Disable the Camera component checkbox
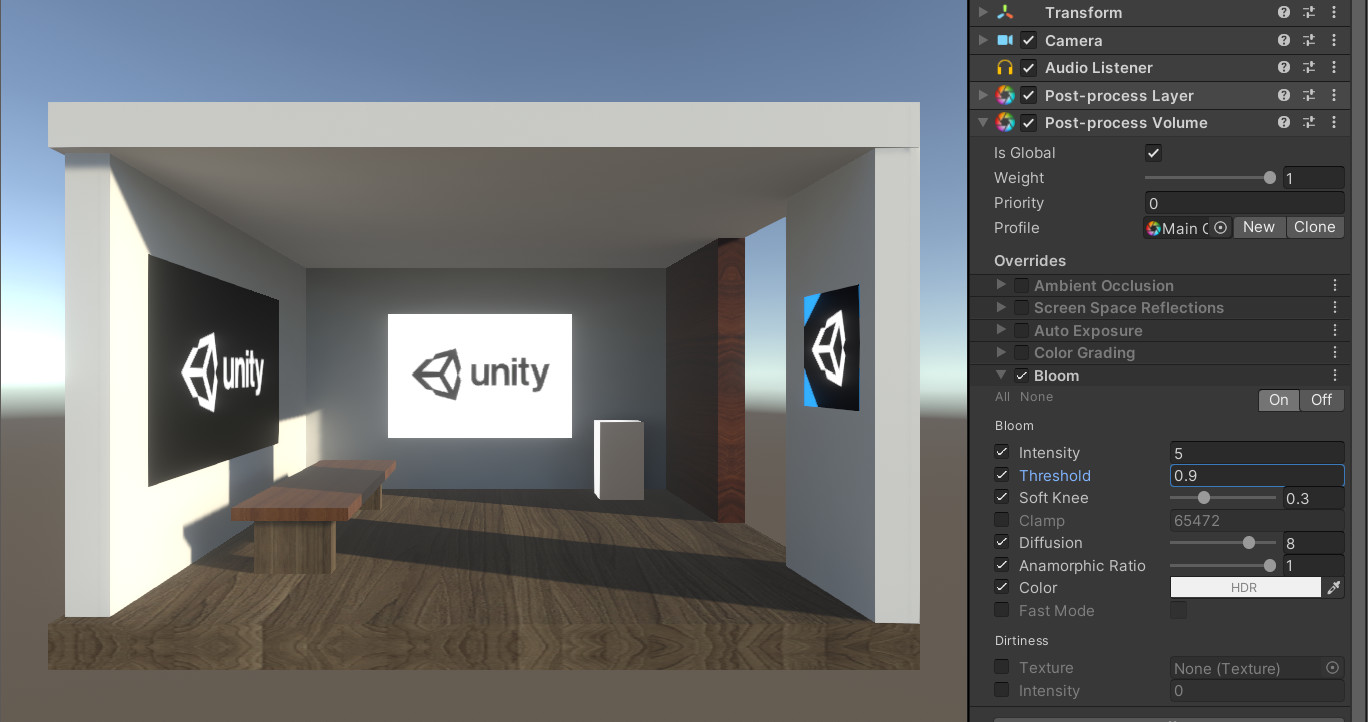This screenshot has width=1368, height=722. tap(1028, 41)
